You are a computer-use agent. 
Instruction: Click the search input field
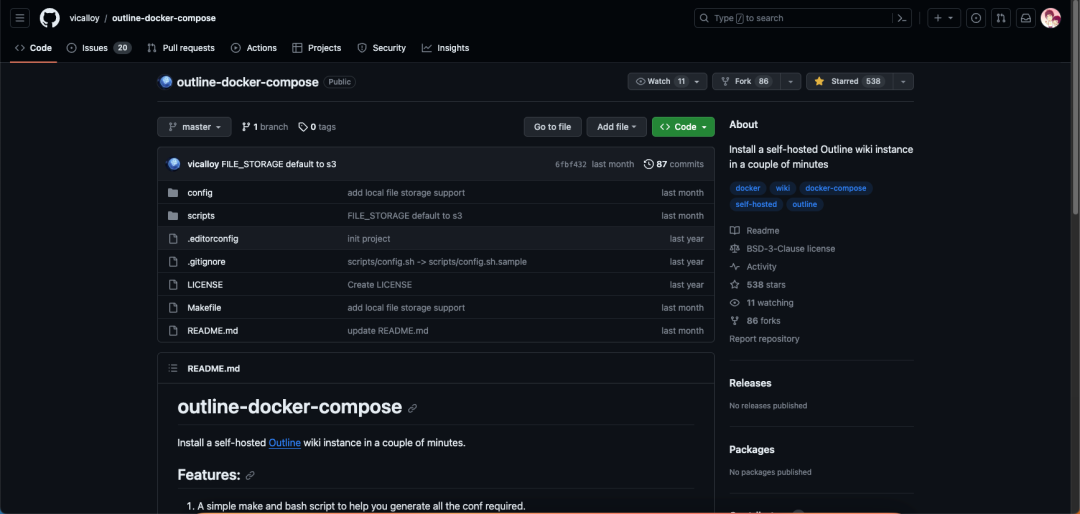click(802, 19)
